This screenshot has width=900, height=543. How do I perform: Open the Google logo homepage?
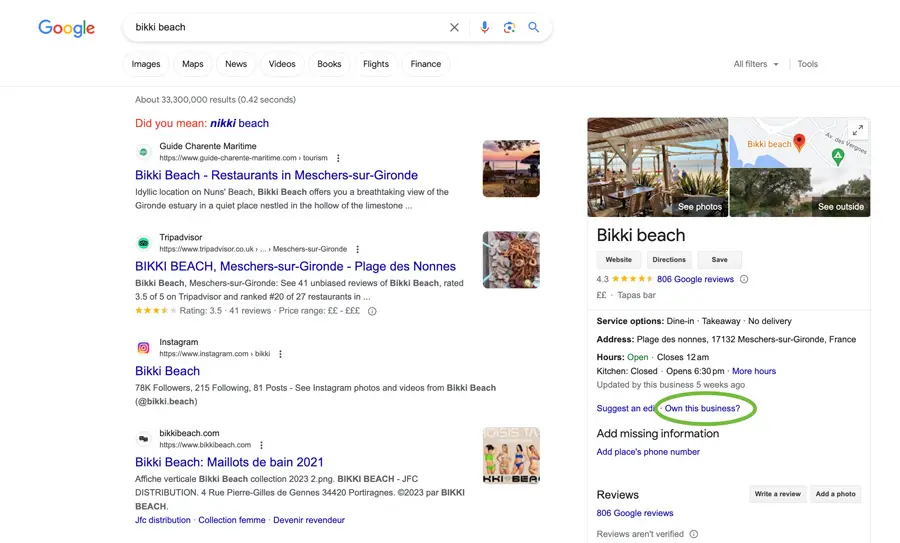click(x=67, y=28)
